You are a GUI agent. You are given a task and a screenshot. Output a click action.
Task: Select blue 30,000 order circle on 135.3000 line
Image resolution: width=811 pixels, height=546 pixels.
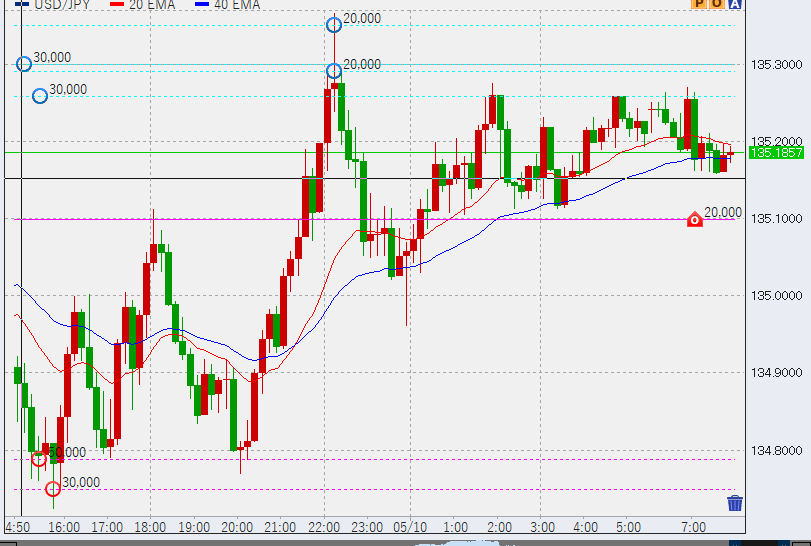(24, 64)
